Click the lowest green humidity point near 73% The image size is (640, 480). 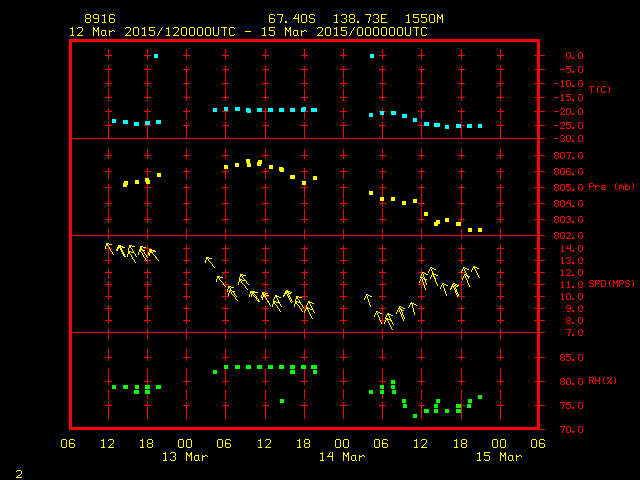[415, 416]
